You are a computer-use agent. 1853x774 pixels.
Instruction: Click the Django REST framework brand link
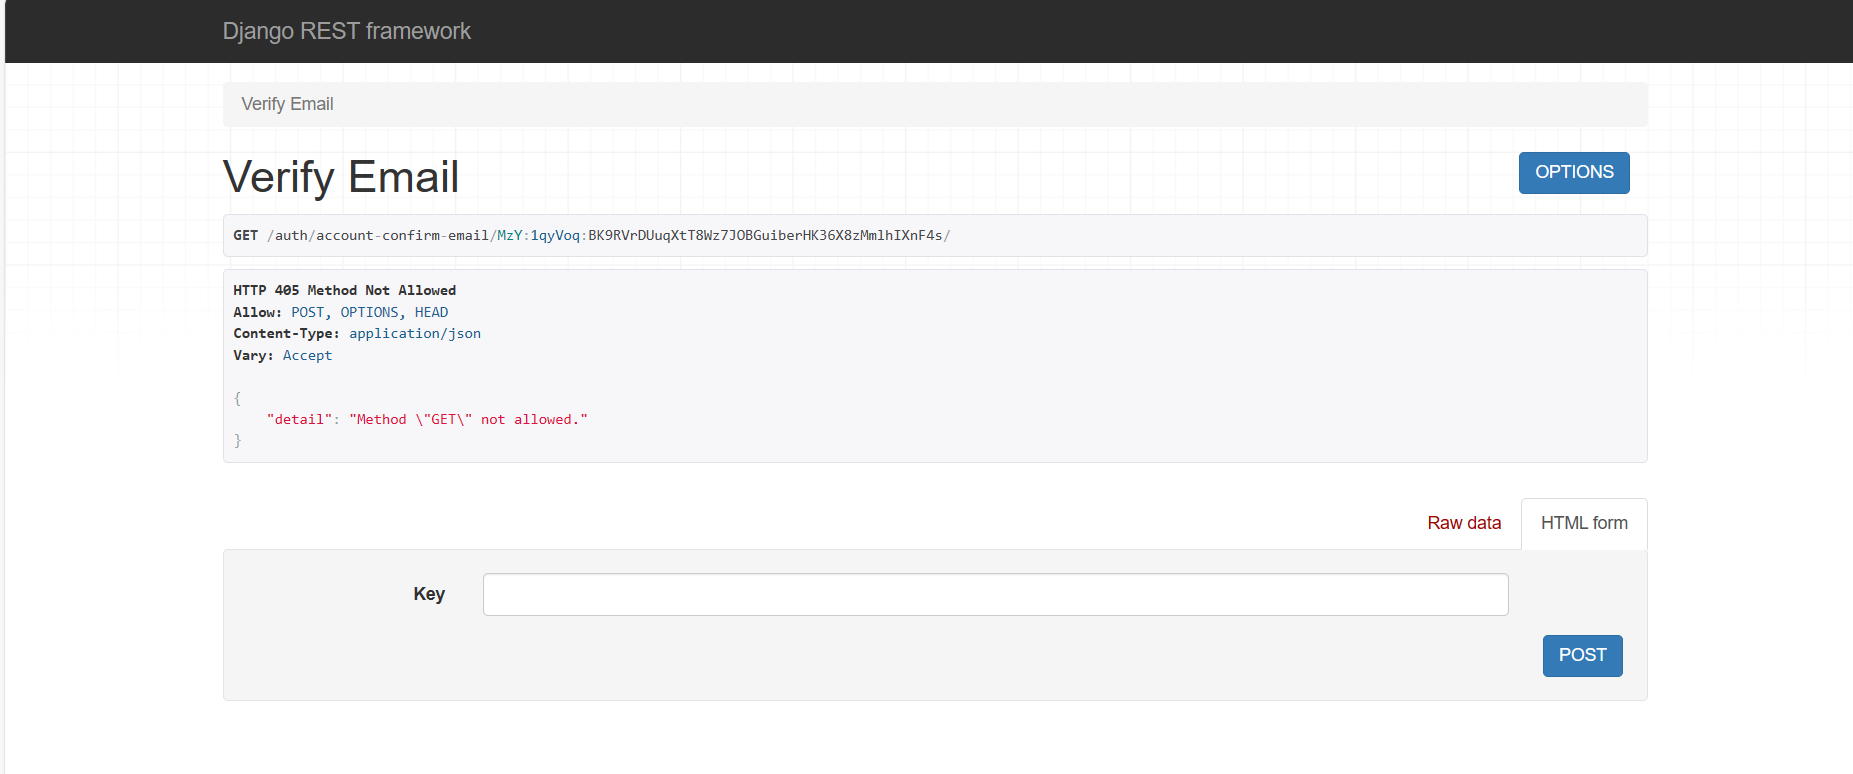[x=346, y=31]
